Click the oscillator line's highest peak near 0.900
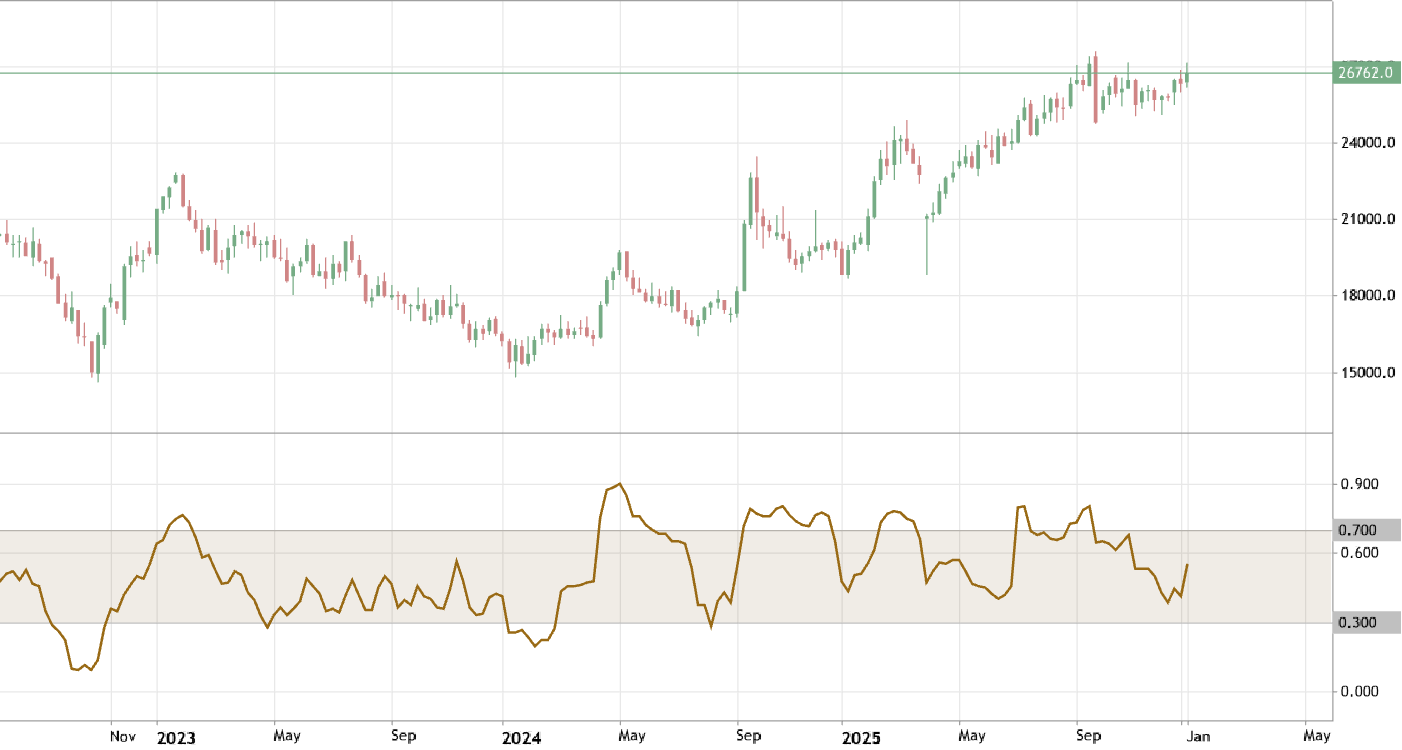 tap(620, 484)
